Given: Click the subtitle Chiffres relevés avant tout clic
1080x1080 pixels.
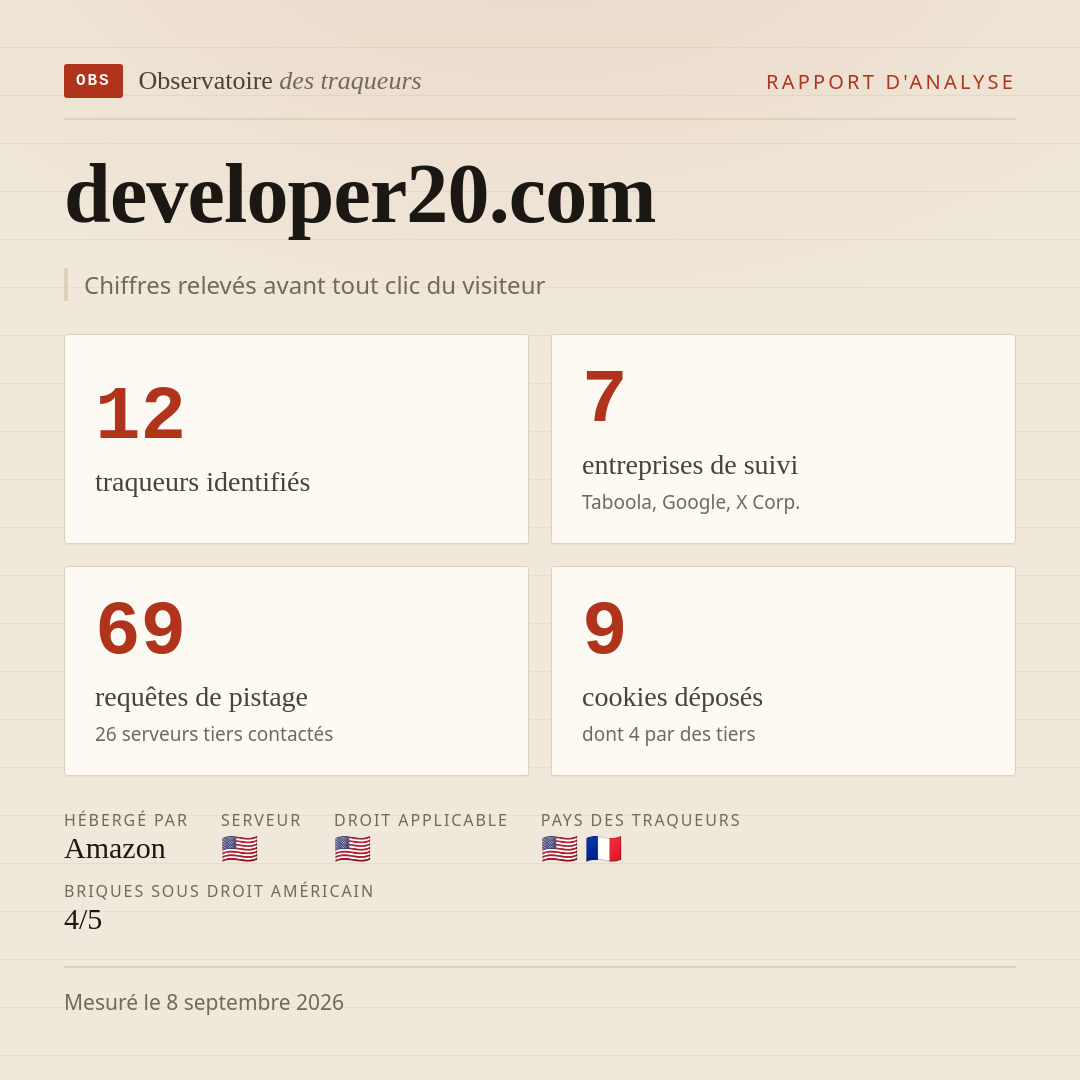Looking at the screenshot, I should [314, 285].
